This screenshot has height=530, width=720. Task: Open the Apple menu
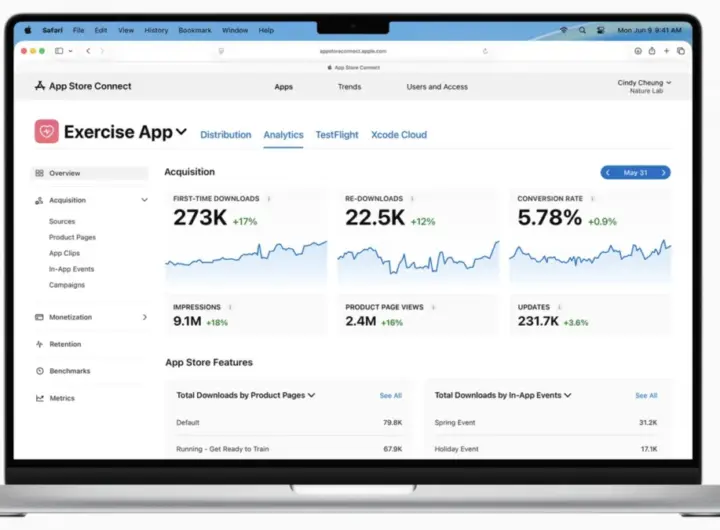(28, 30)
